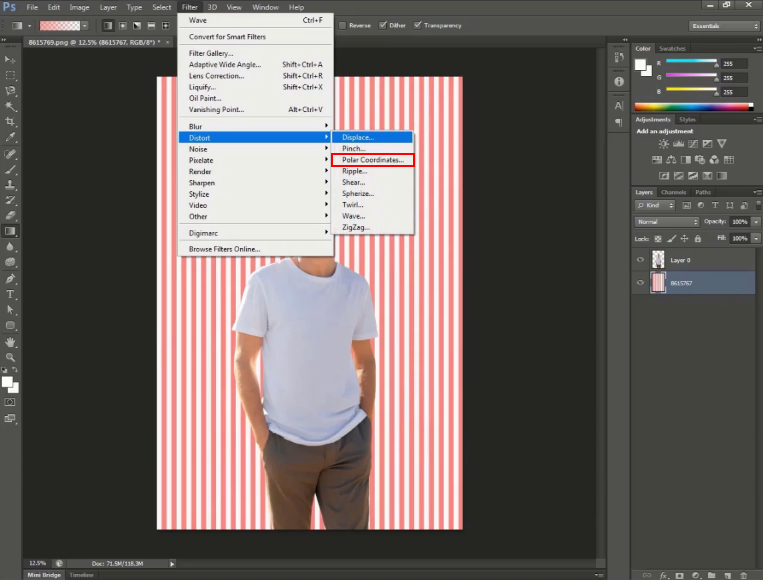Open the Fill slider arrow
Image resolution: width=763 pixels, height=580 pixels.
click(756, 238)
